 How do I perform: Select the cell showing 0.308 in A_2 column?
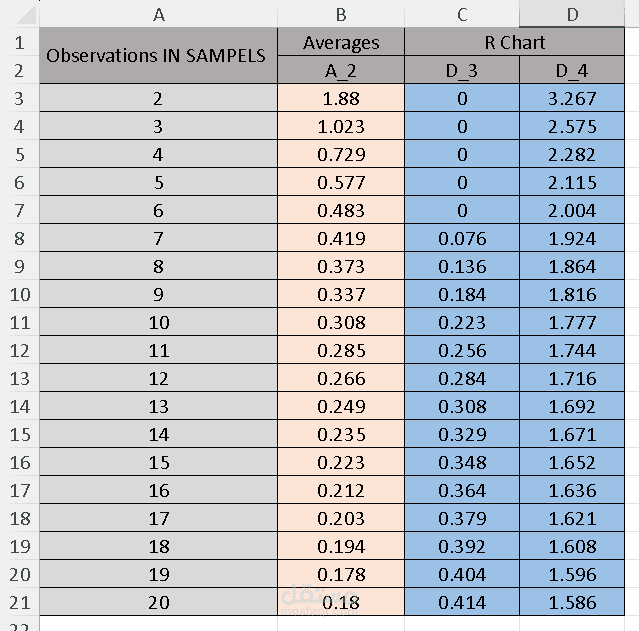341,322
